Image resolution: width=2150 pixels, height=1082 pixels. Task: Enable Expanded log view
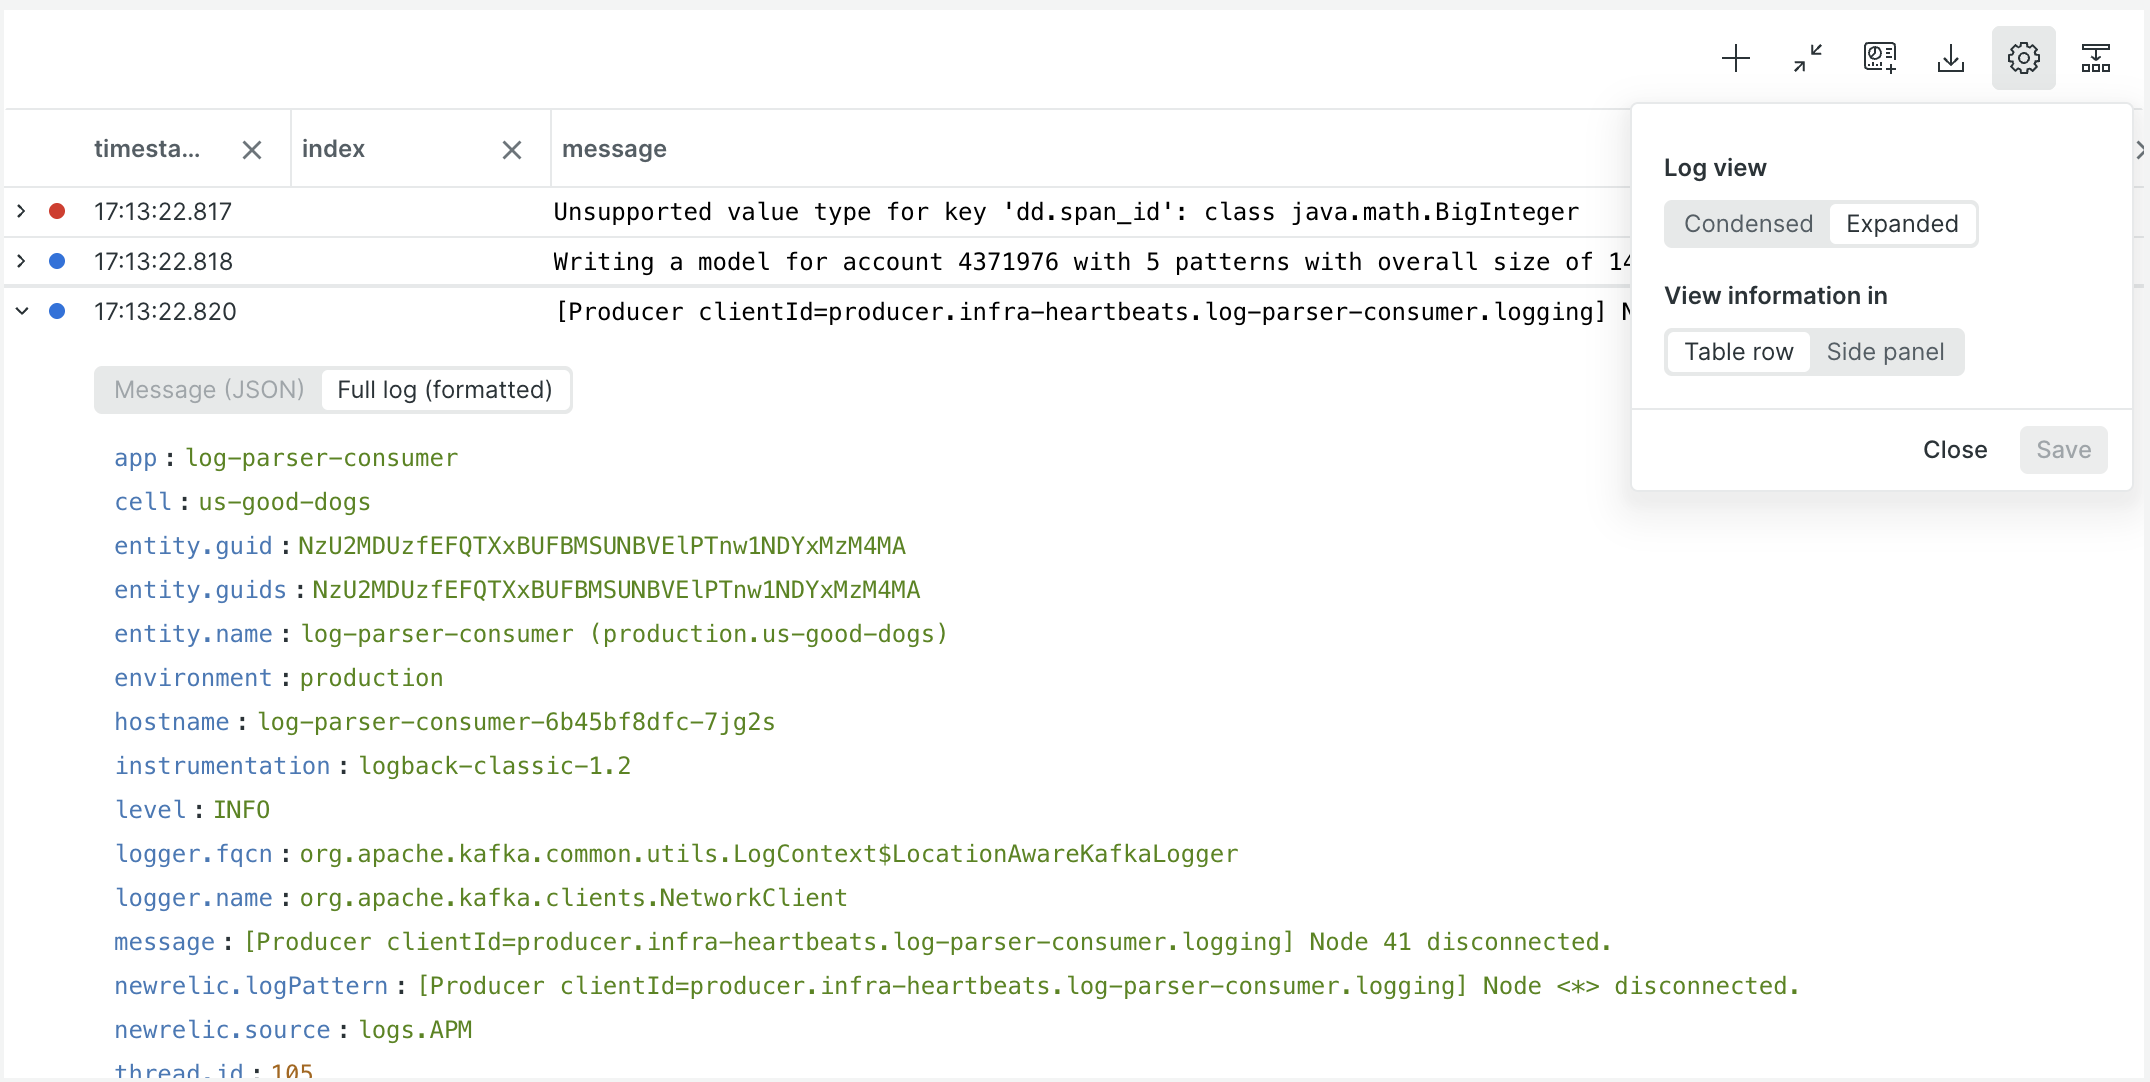1902,223
